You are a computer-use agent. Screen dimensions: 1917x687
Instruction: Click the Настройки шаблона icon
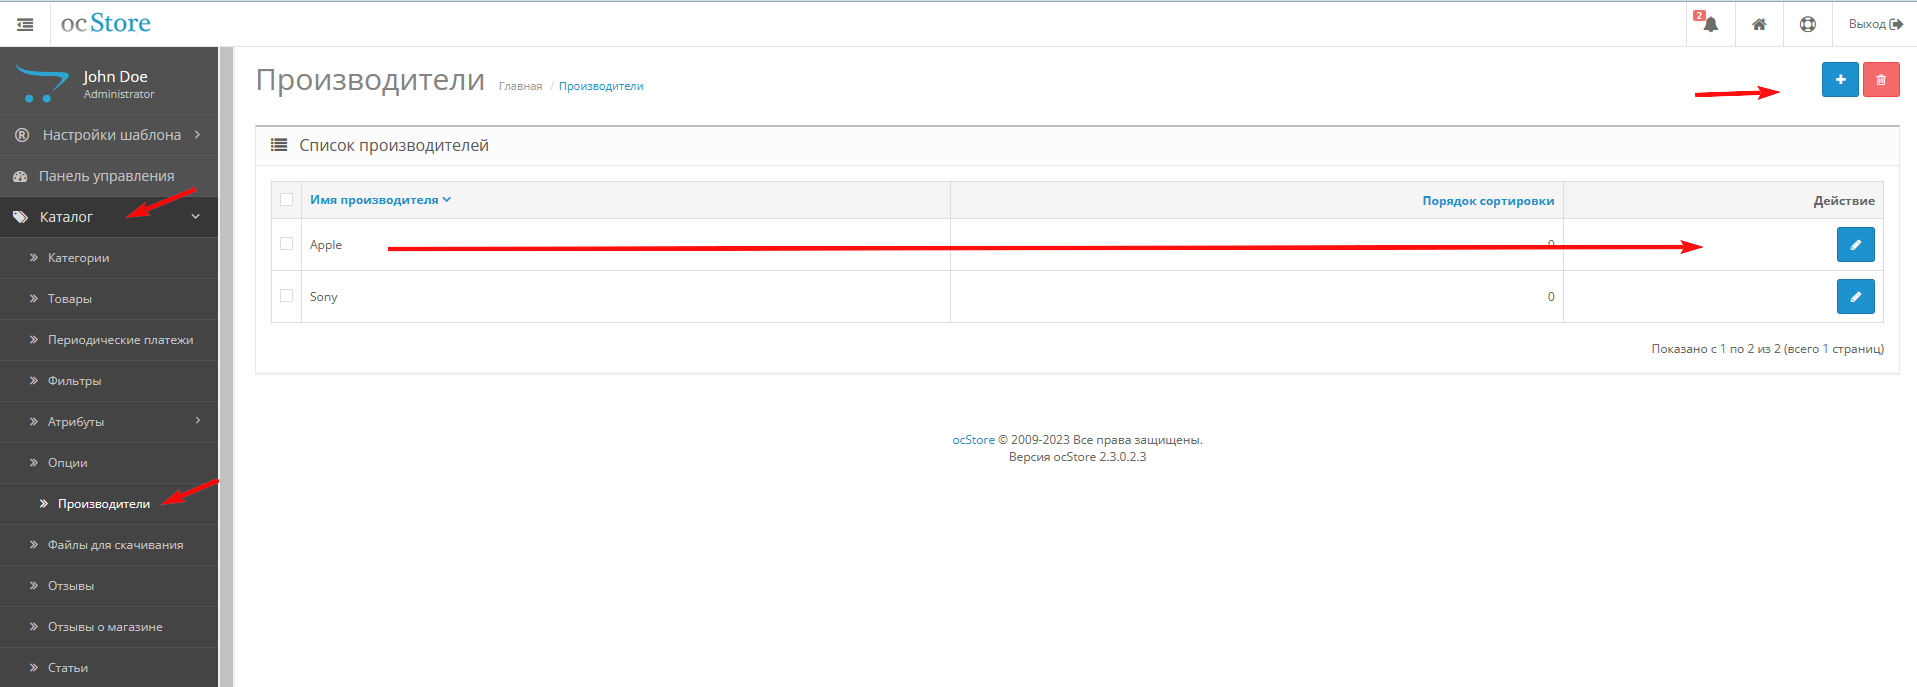coord(22,135)
